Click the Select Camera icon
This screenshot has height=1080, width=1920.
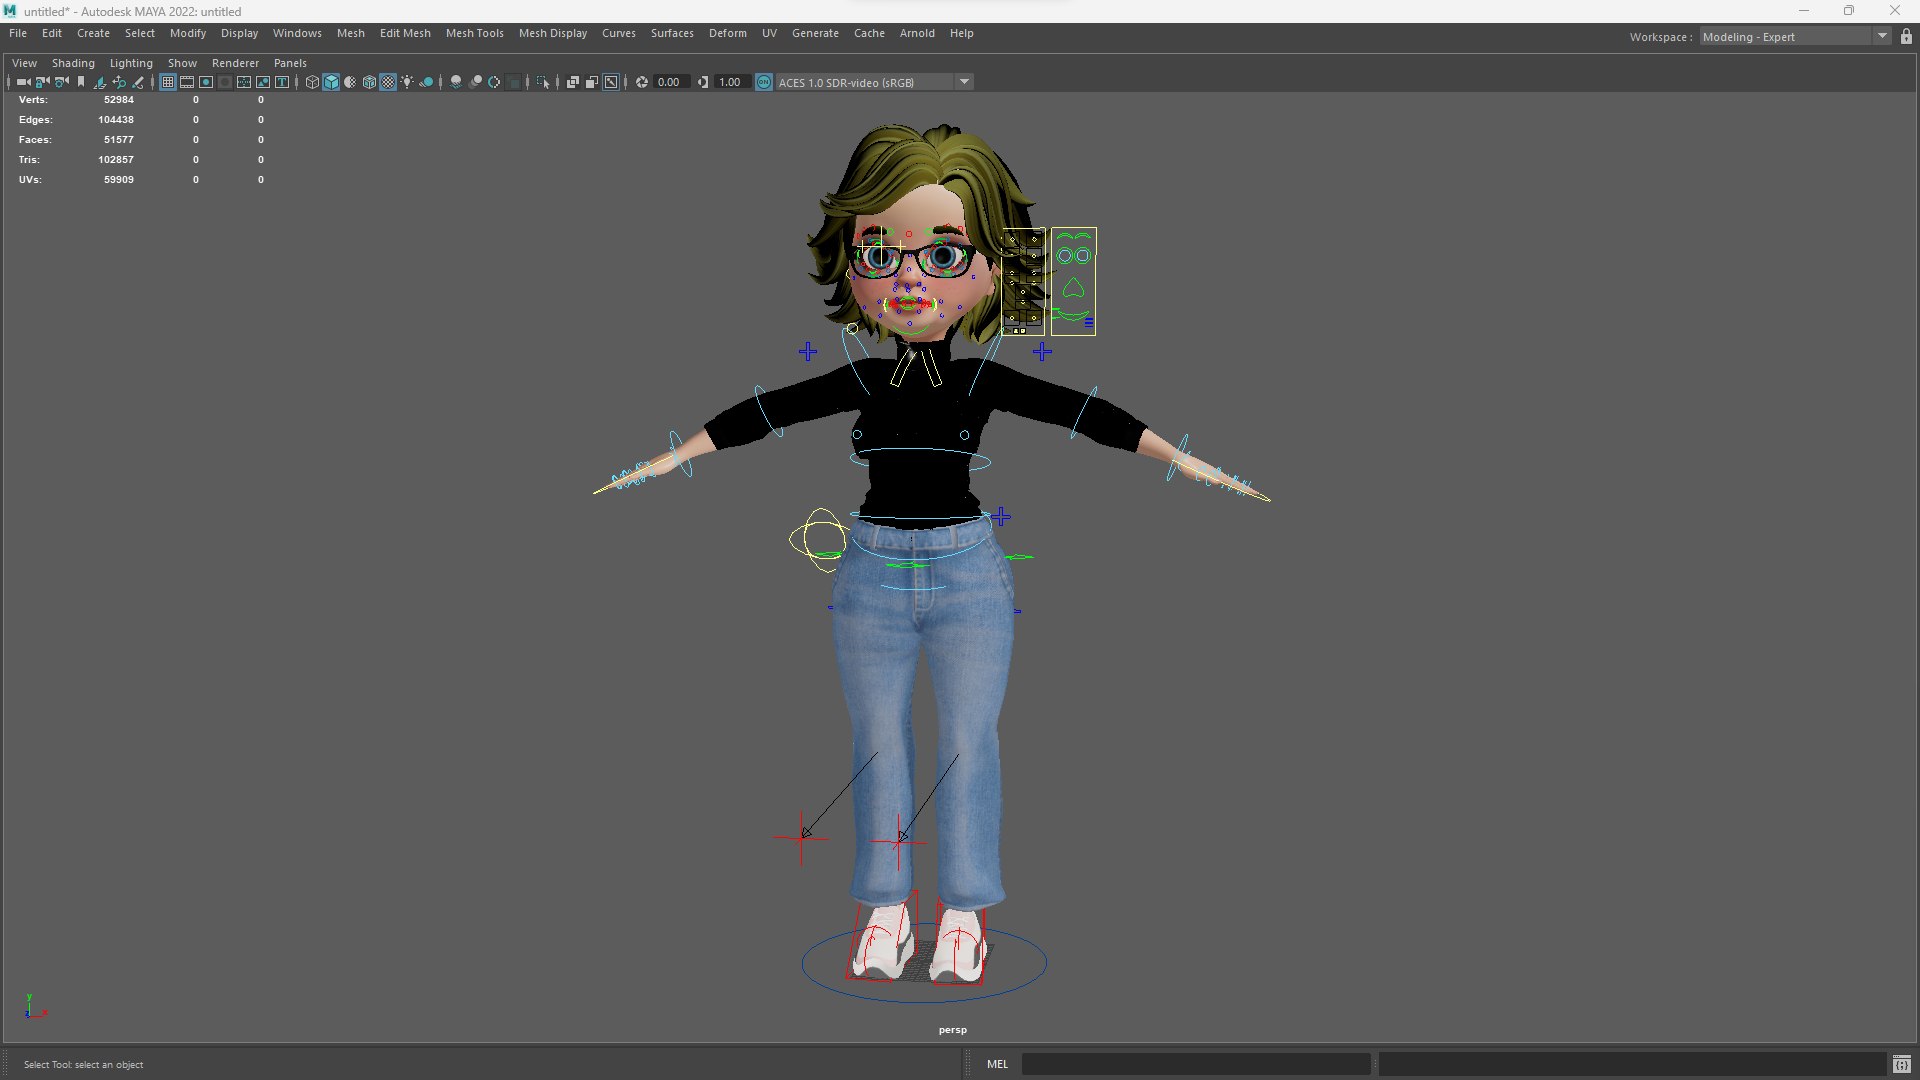(23, 82)
